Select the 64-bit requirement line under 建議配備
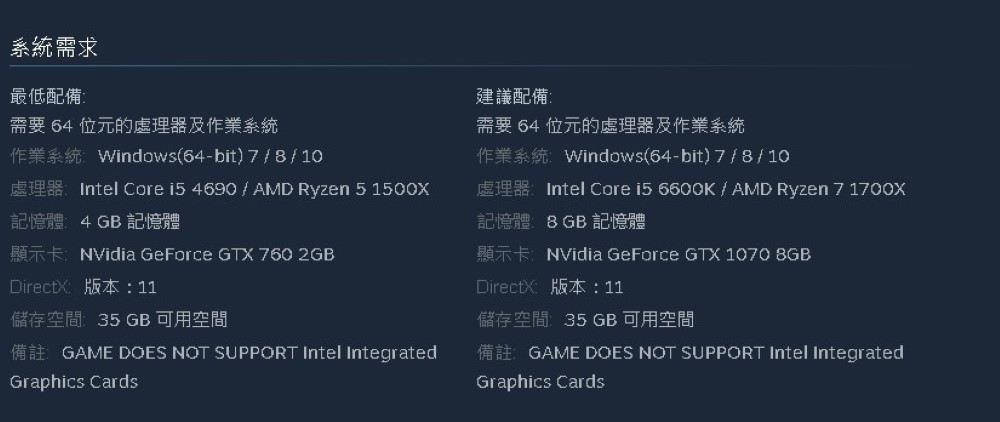Image resolution: width=1000 pixels, height=422 pixels. click(609, 126)
